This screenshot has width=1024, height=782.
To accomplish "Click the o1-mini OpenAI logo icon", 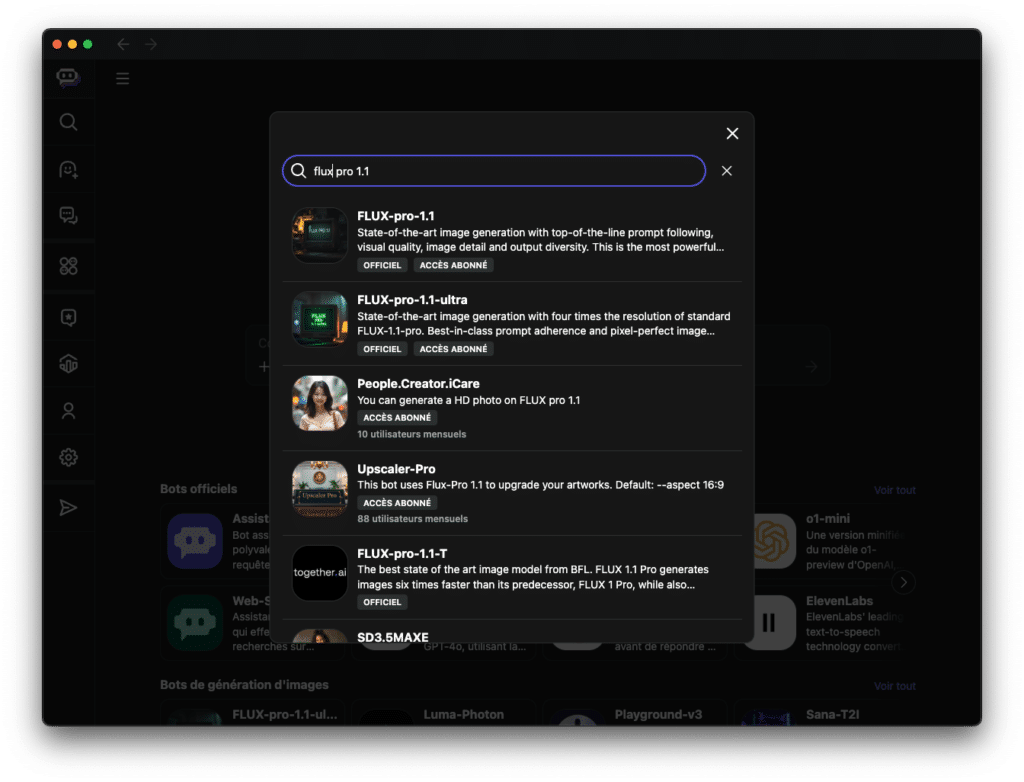I will click(x=772, y=541).
